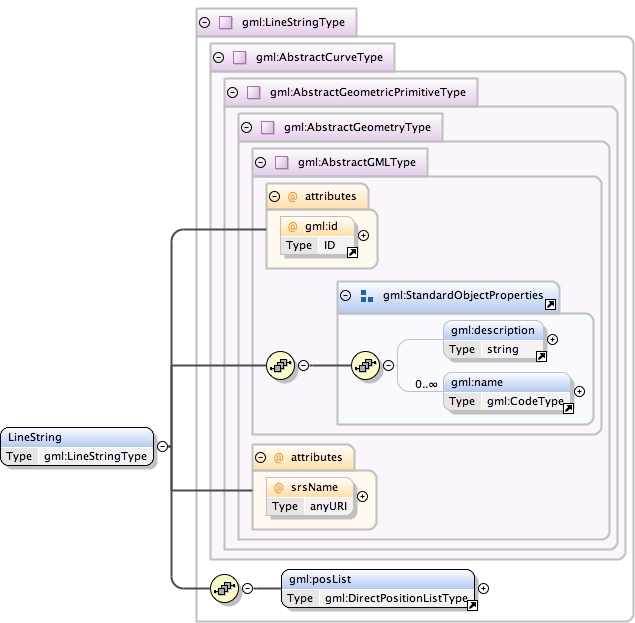Collapse the gml:AbstractGeometricPrimitiveType container
This screenshot has height=623, width=635.
[x=232, y=92]
